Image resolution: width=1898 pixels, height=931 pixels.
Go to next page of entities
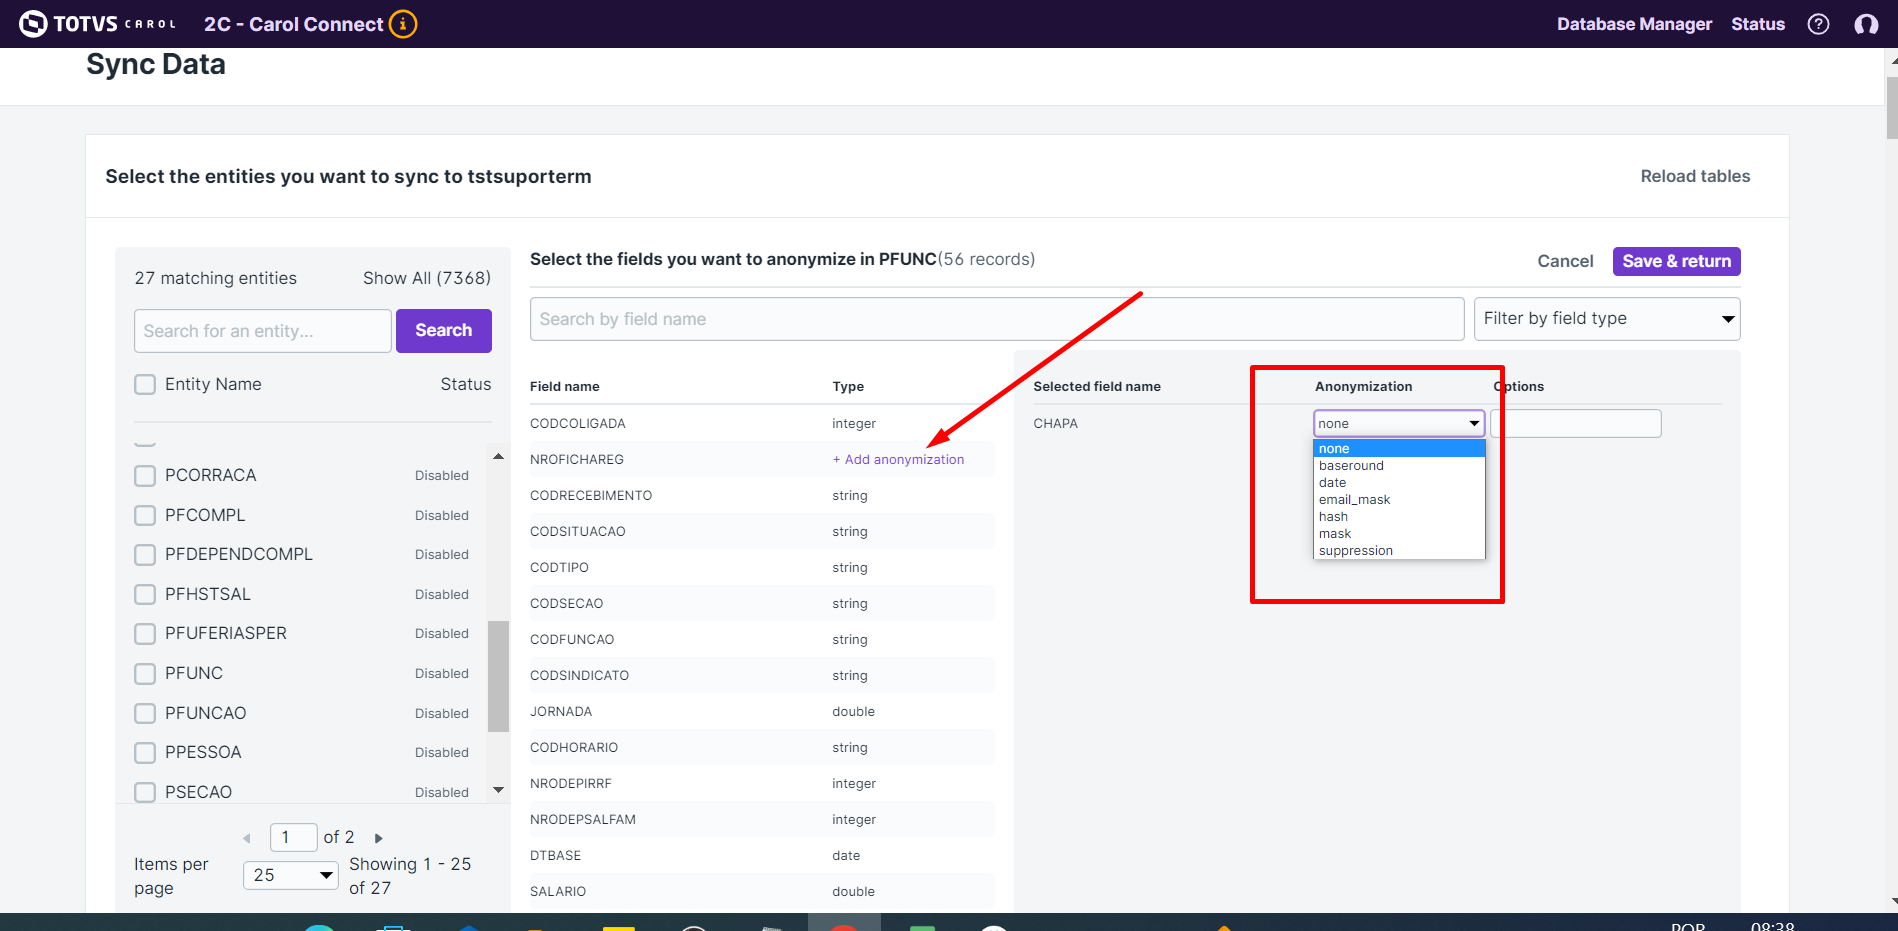(x=379, y=838)
